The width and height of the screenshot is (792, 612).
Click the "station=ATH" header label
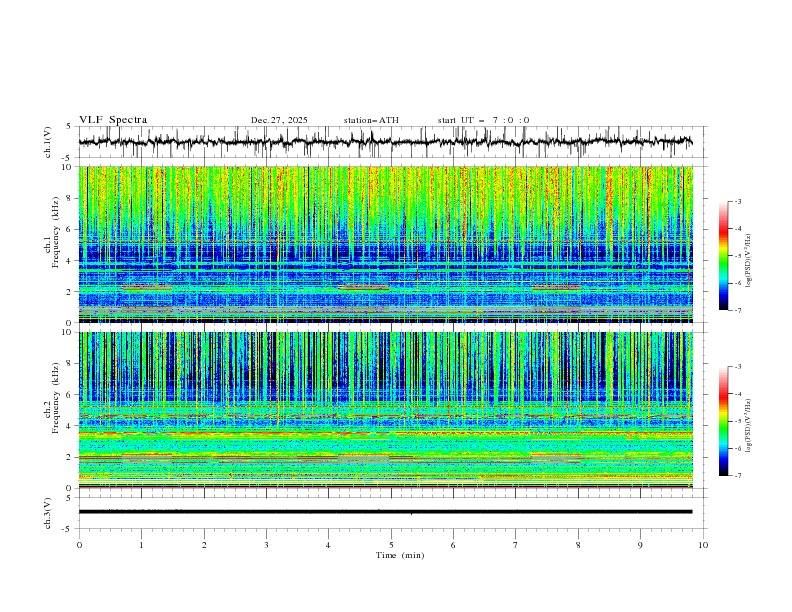(371, 120)
